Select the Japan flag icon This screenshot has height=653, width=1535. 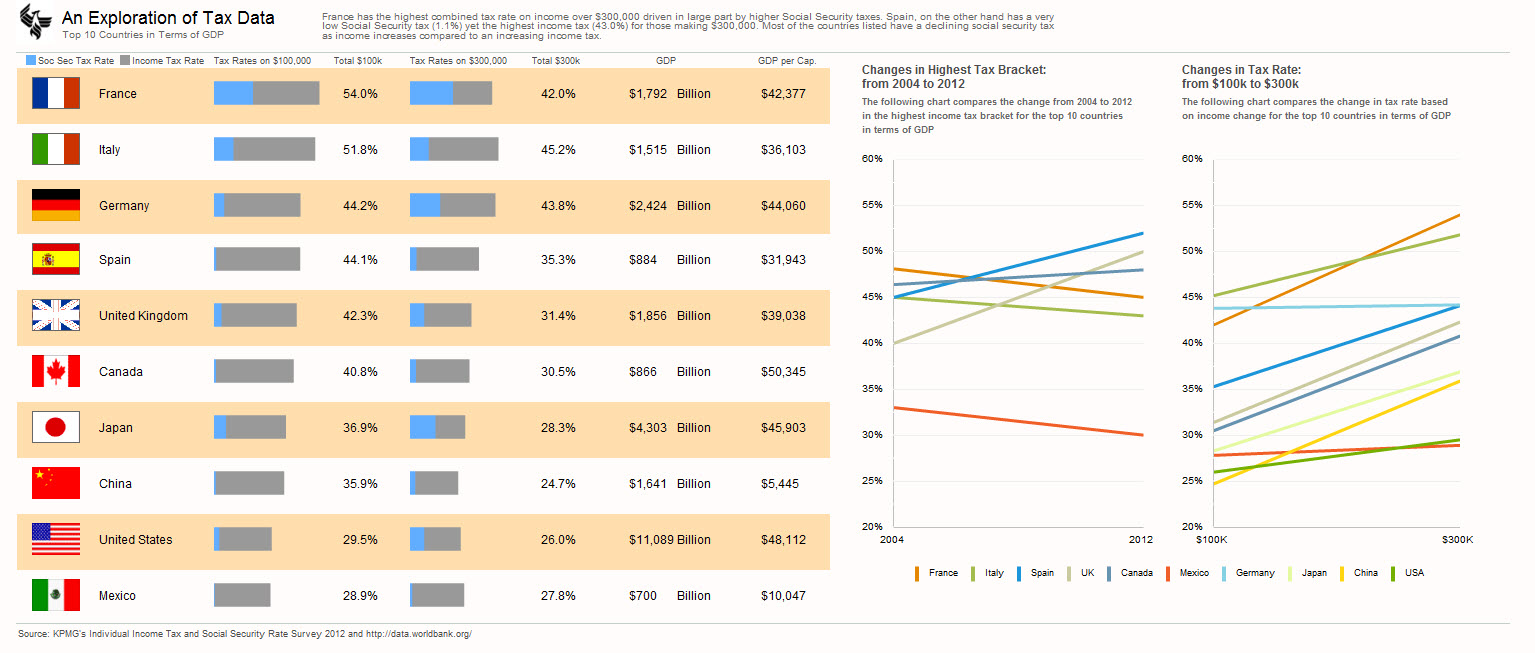coord(56,427)
